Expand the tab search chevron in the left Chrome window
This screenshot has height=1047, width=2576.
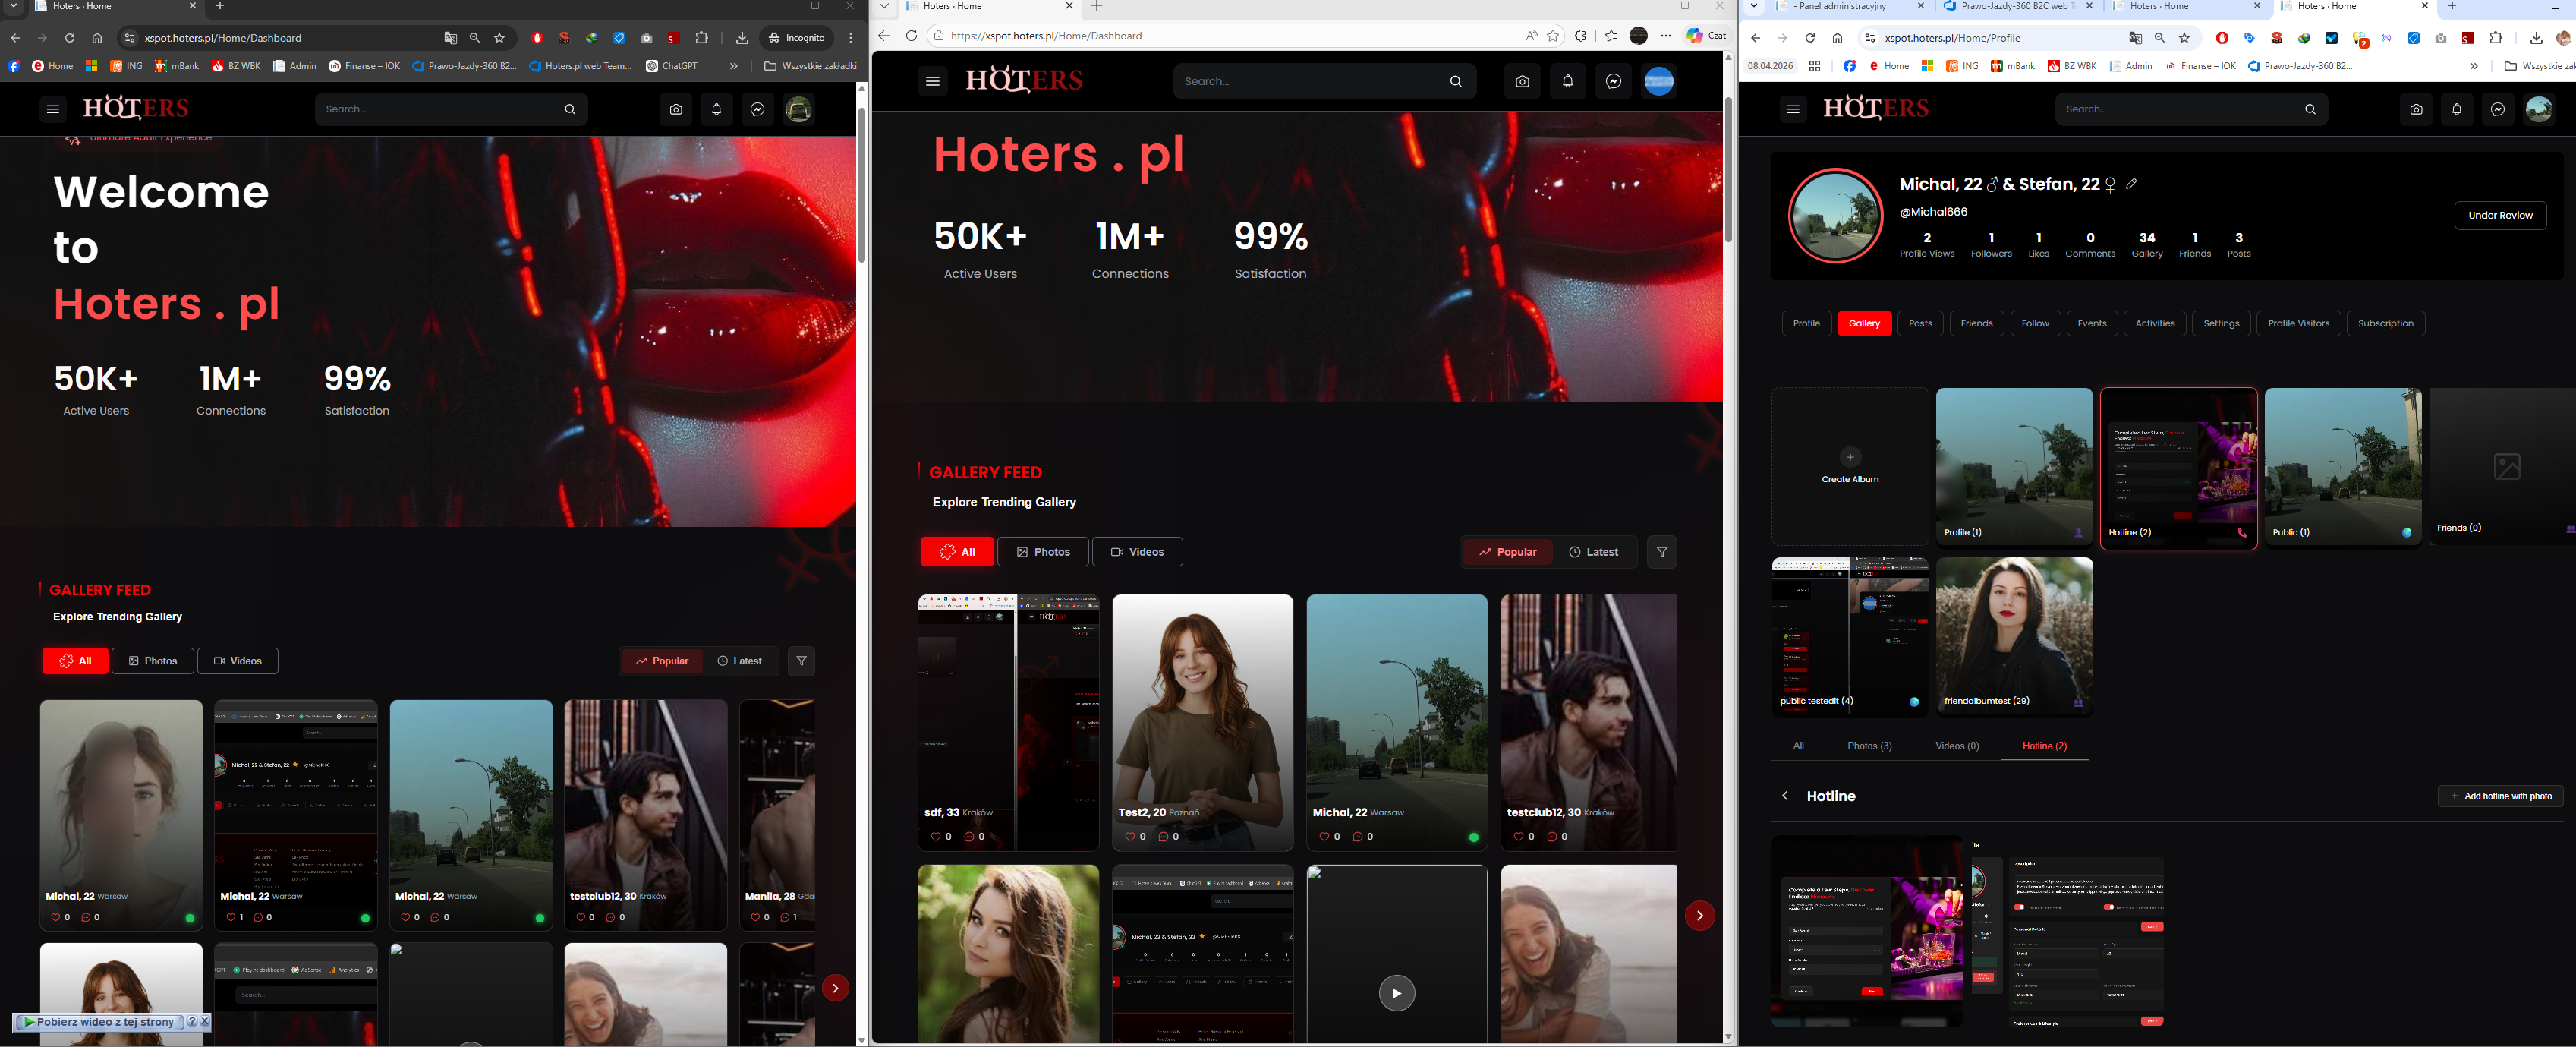[x=14, y=6]
